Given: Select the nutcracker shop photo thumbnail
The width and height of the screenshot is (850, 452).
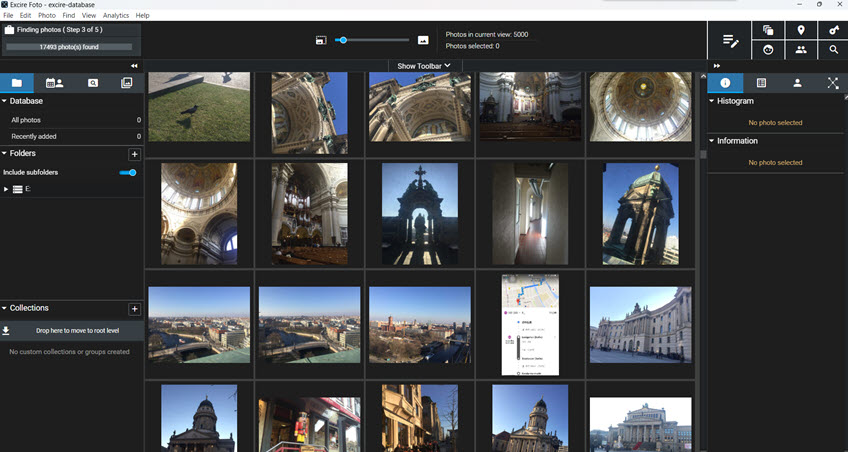Looking at the screenshot, I should coord(310,424).
